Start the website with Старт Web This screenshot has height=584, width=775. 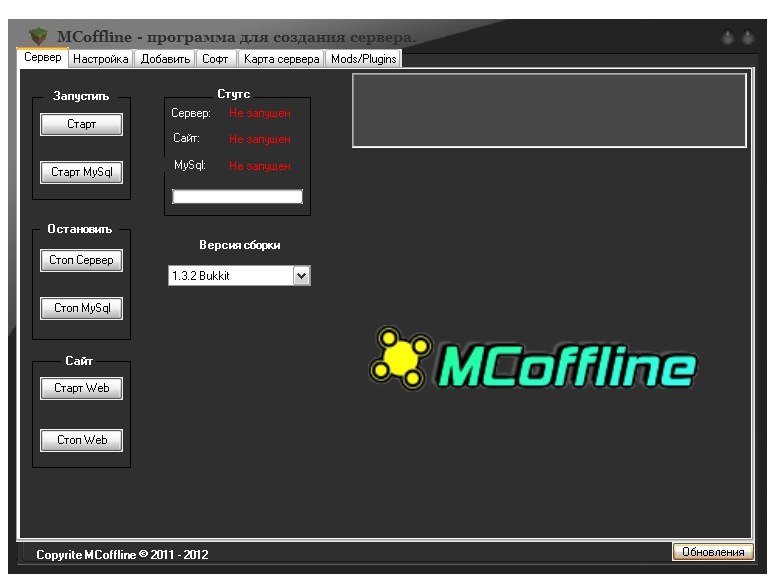click(x=81, y=388)
